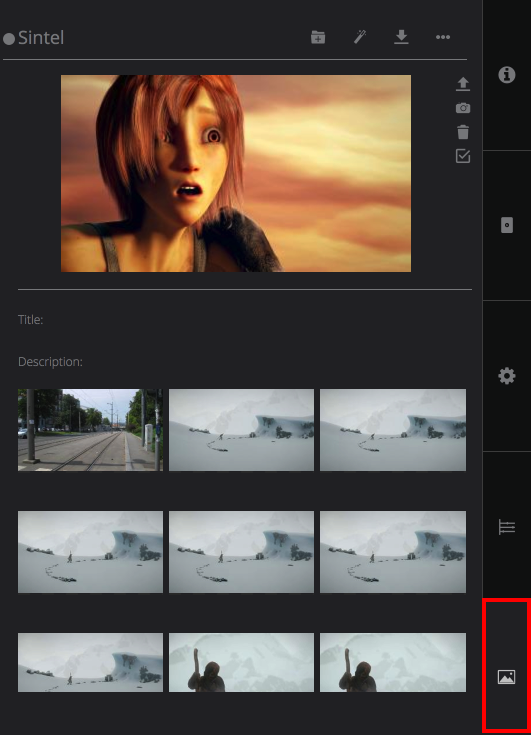The height and width of the screenshot is (735, 531).
Task: Click the camera snapshot icon
Action: click(x=463, y=108)
